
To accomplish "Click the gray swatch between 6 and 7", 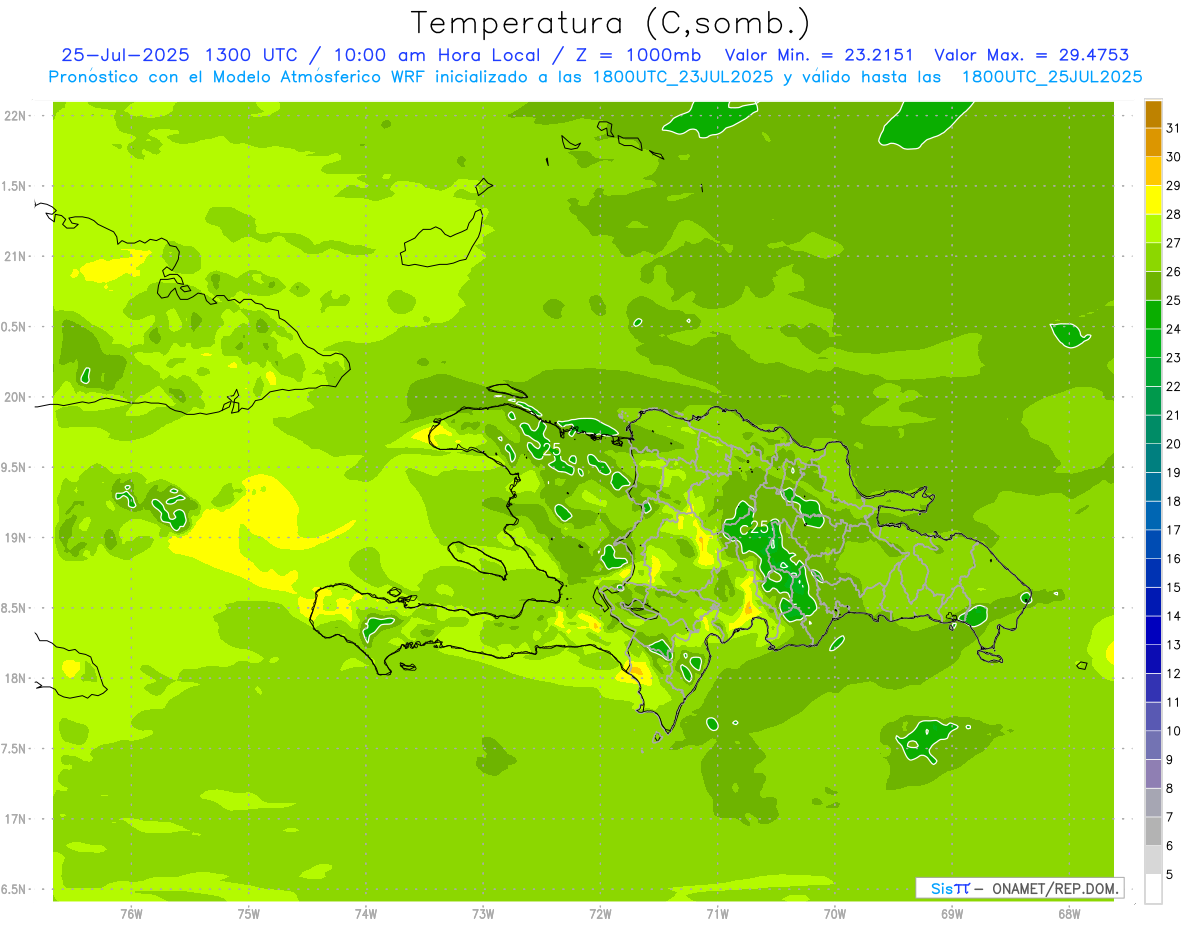I will [1153, 831].
